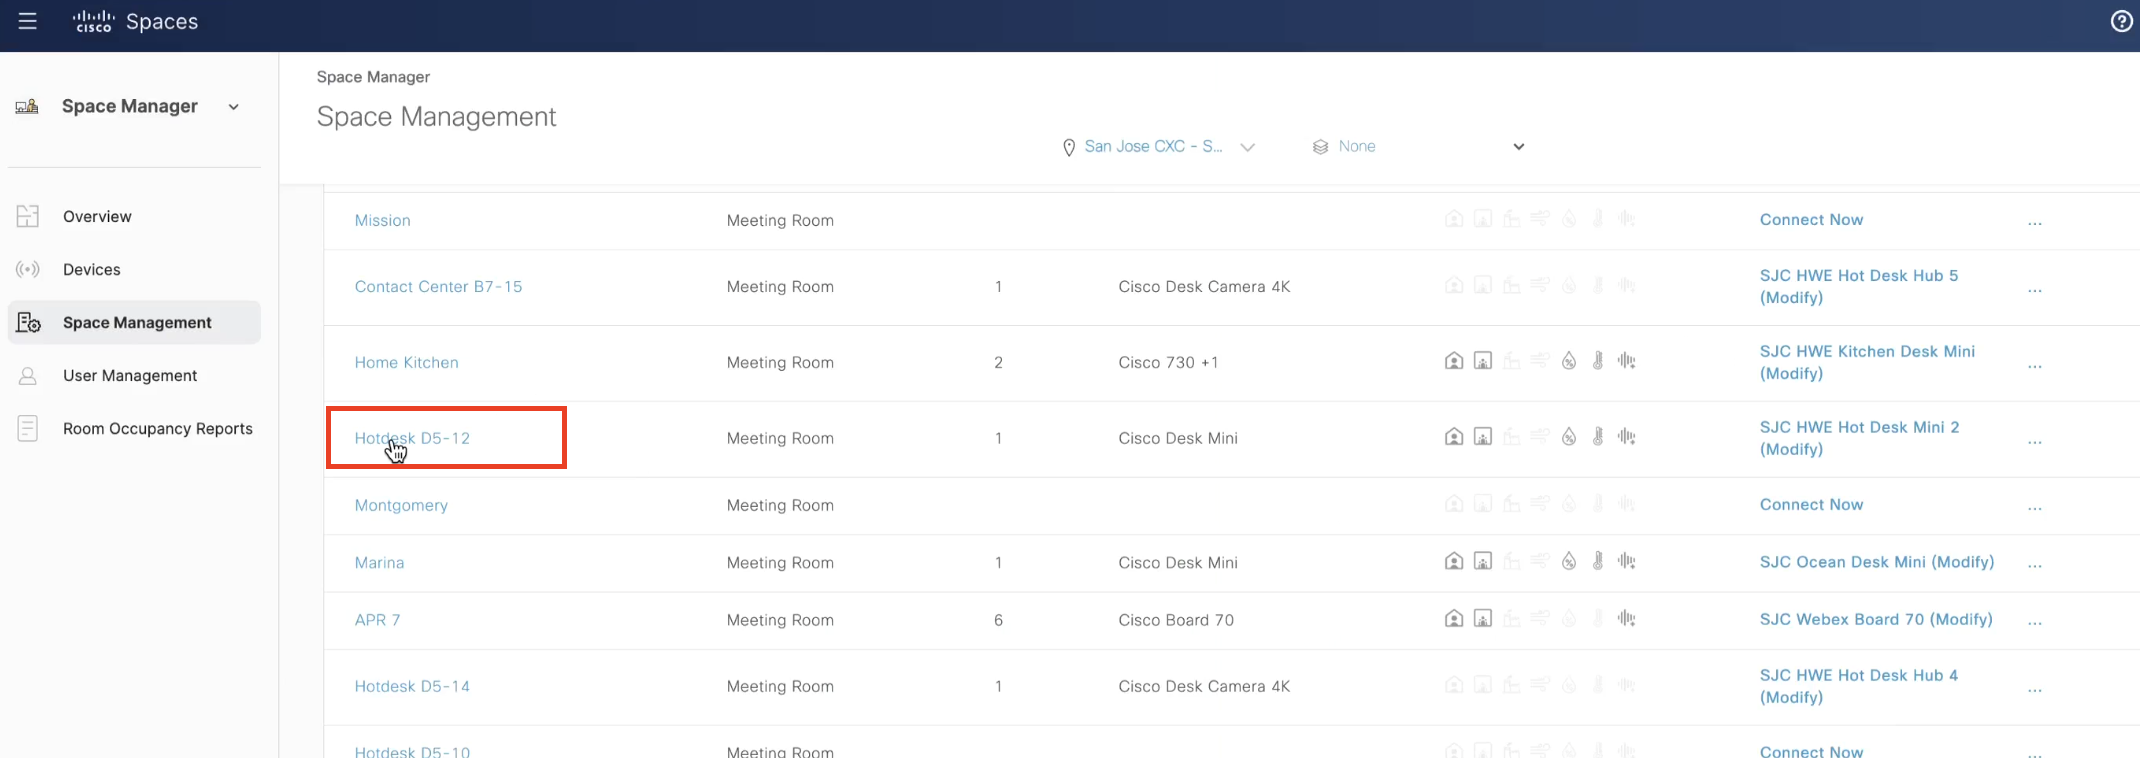
Task: Open the hamburger menu in header
Action: pyautogui.click(x=28, y=21)
